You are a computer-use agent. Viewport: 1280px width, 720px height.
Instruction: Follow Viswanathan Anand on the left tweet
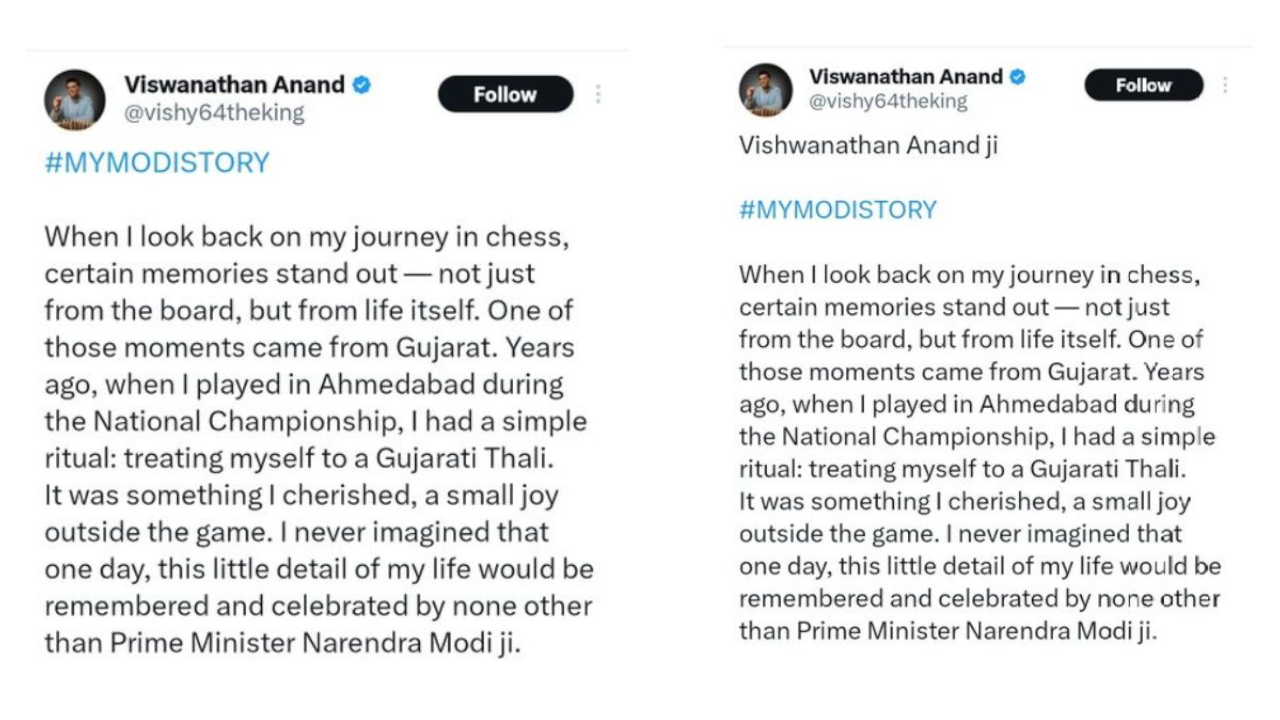pyautogui.click(x=505, y=94)
